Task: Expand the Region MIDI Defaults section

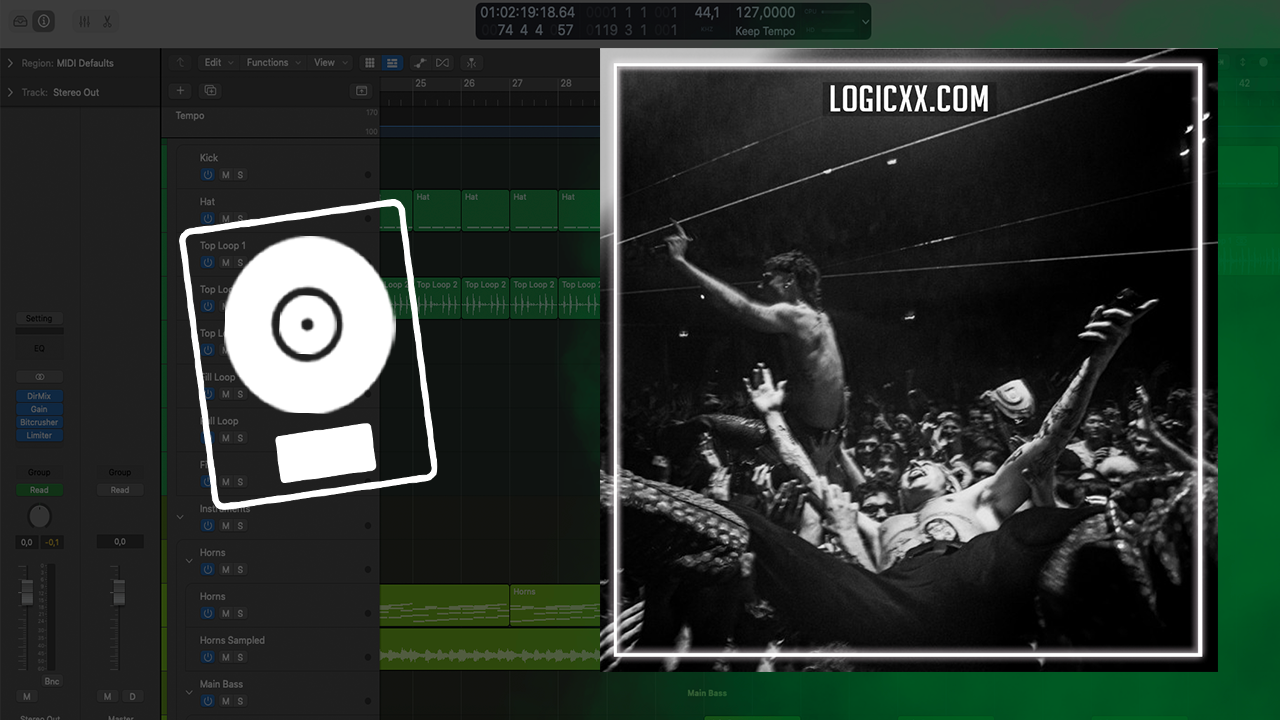Action: [x=10, y=63]
